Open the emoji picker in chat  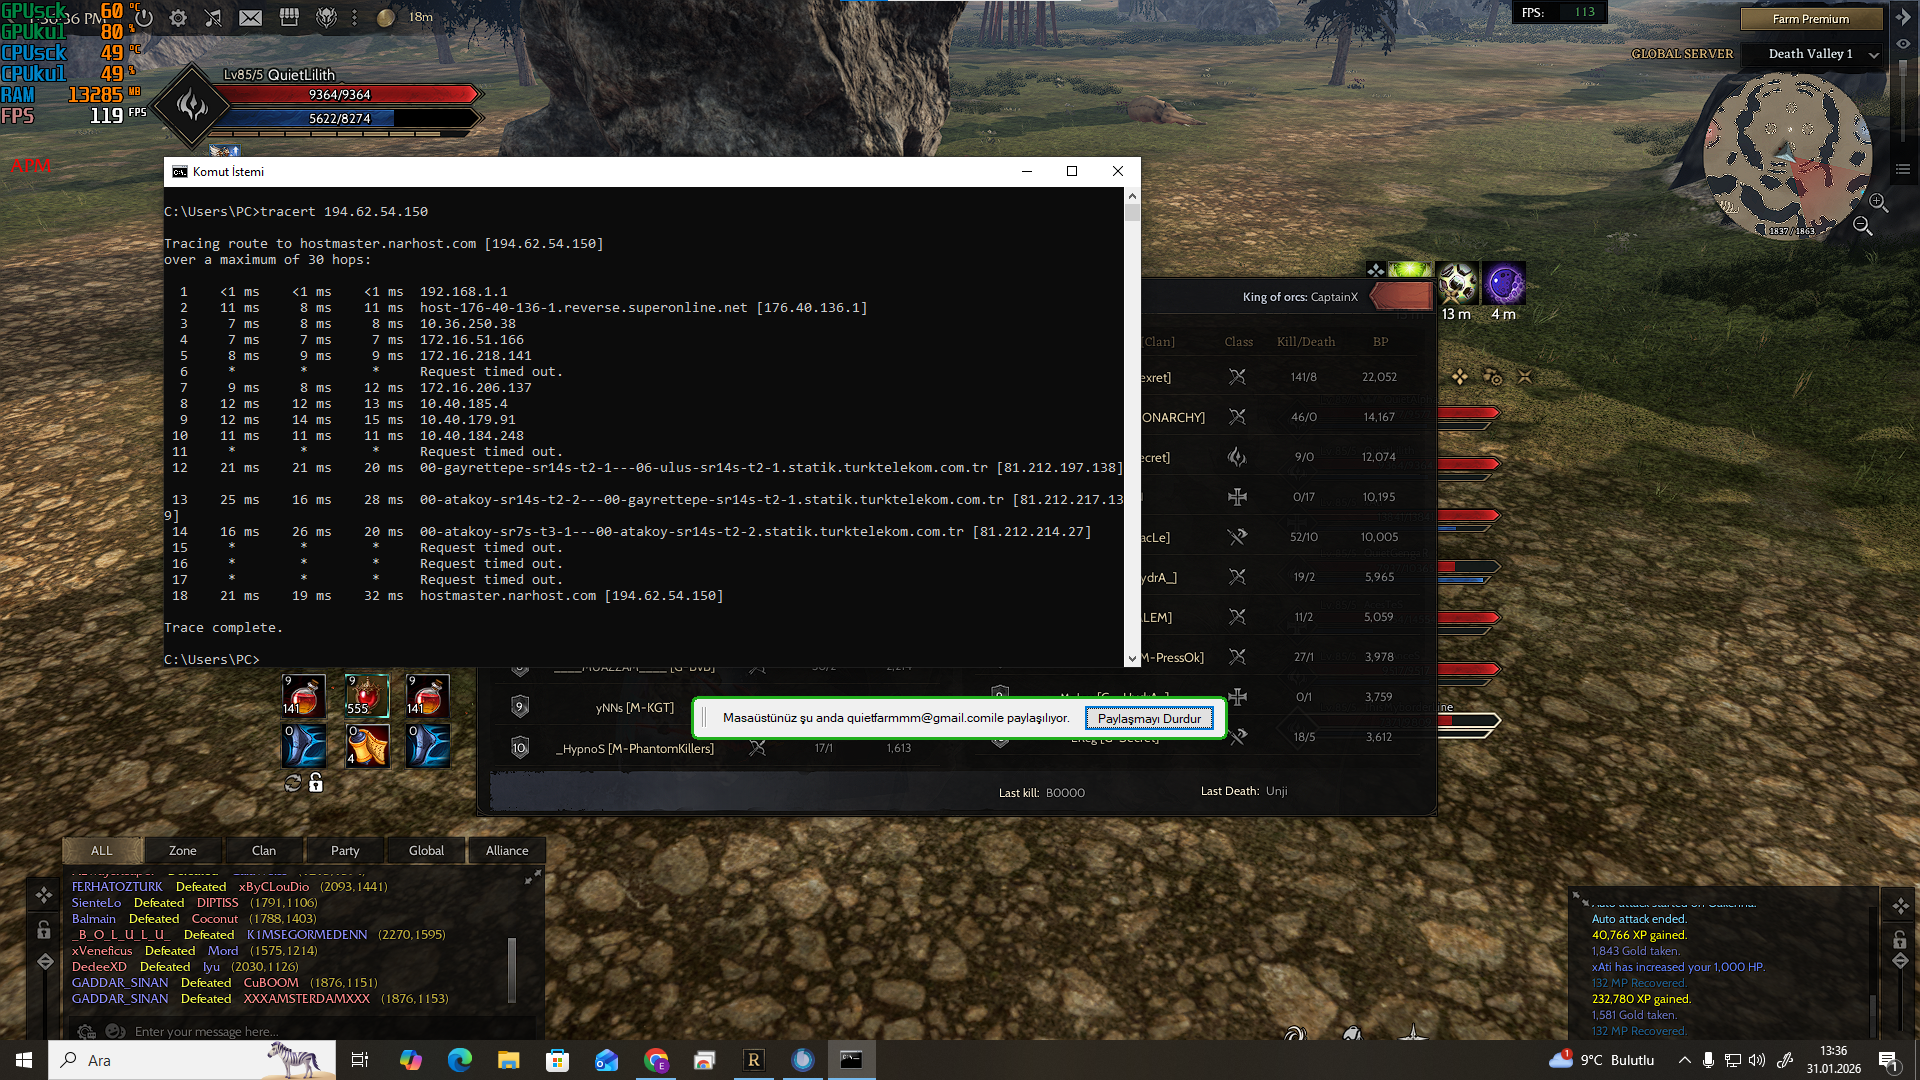click(115, 1031)
